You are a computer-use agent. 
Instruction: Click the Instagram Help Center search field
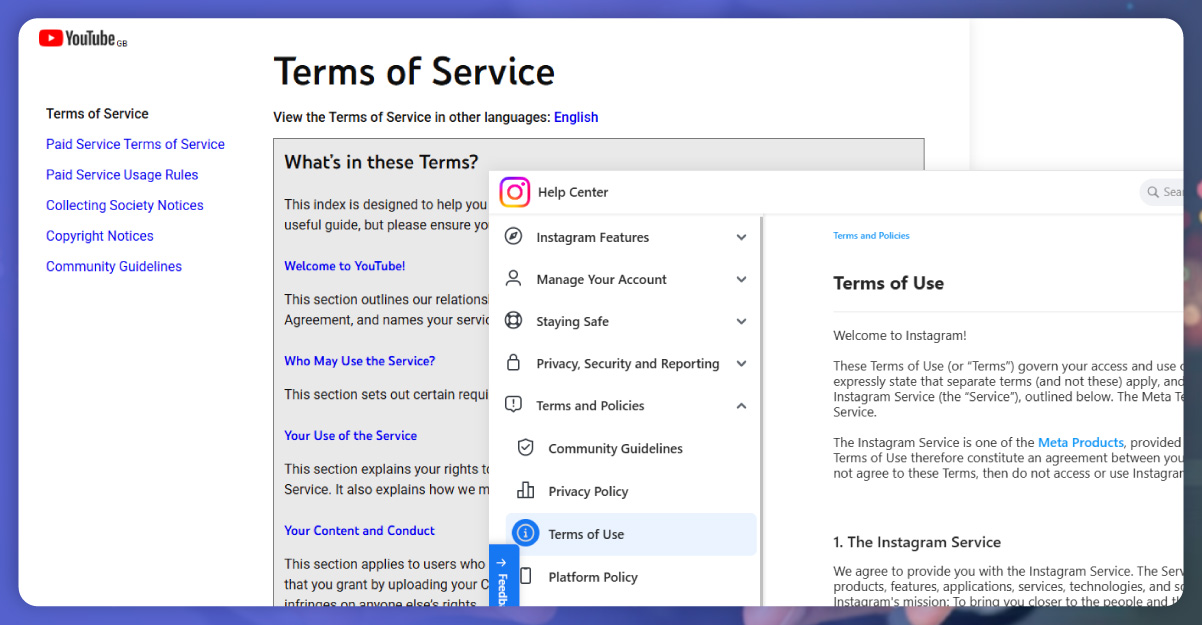1165,192
